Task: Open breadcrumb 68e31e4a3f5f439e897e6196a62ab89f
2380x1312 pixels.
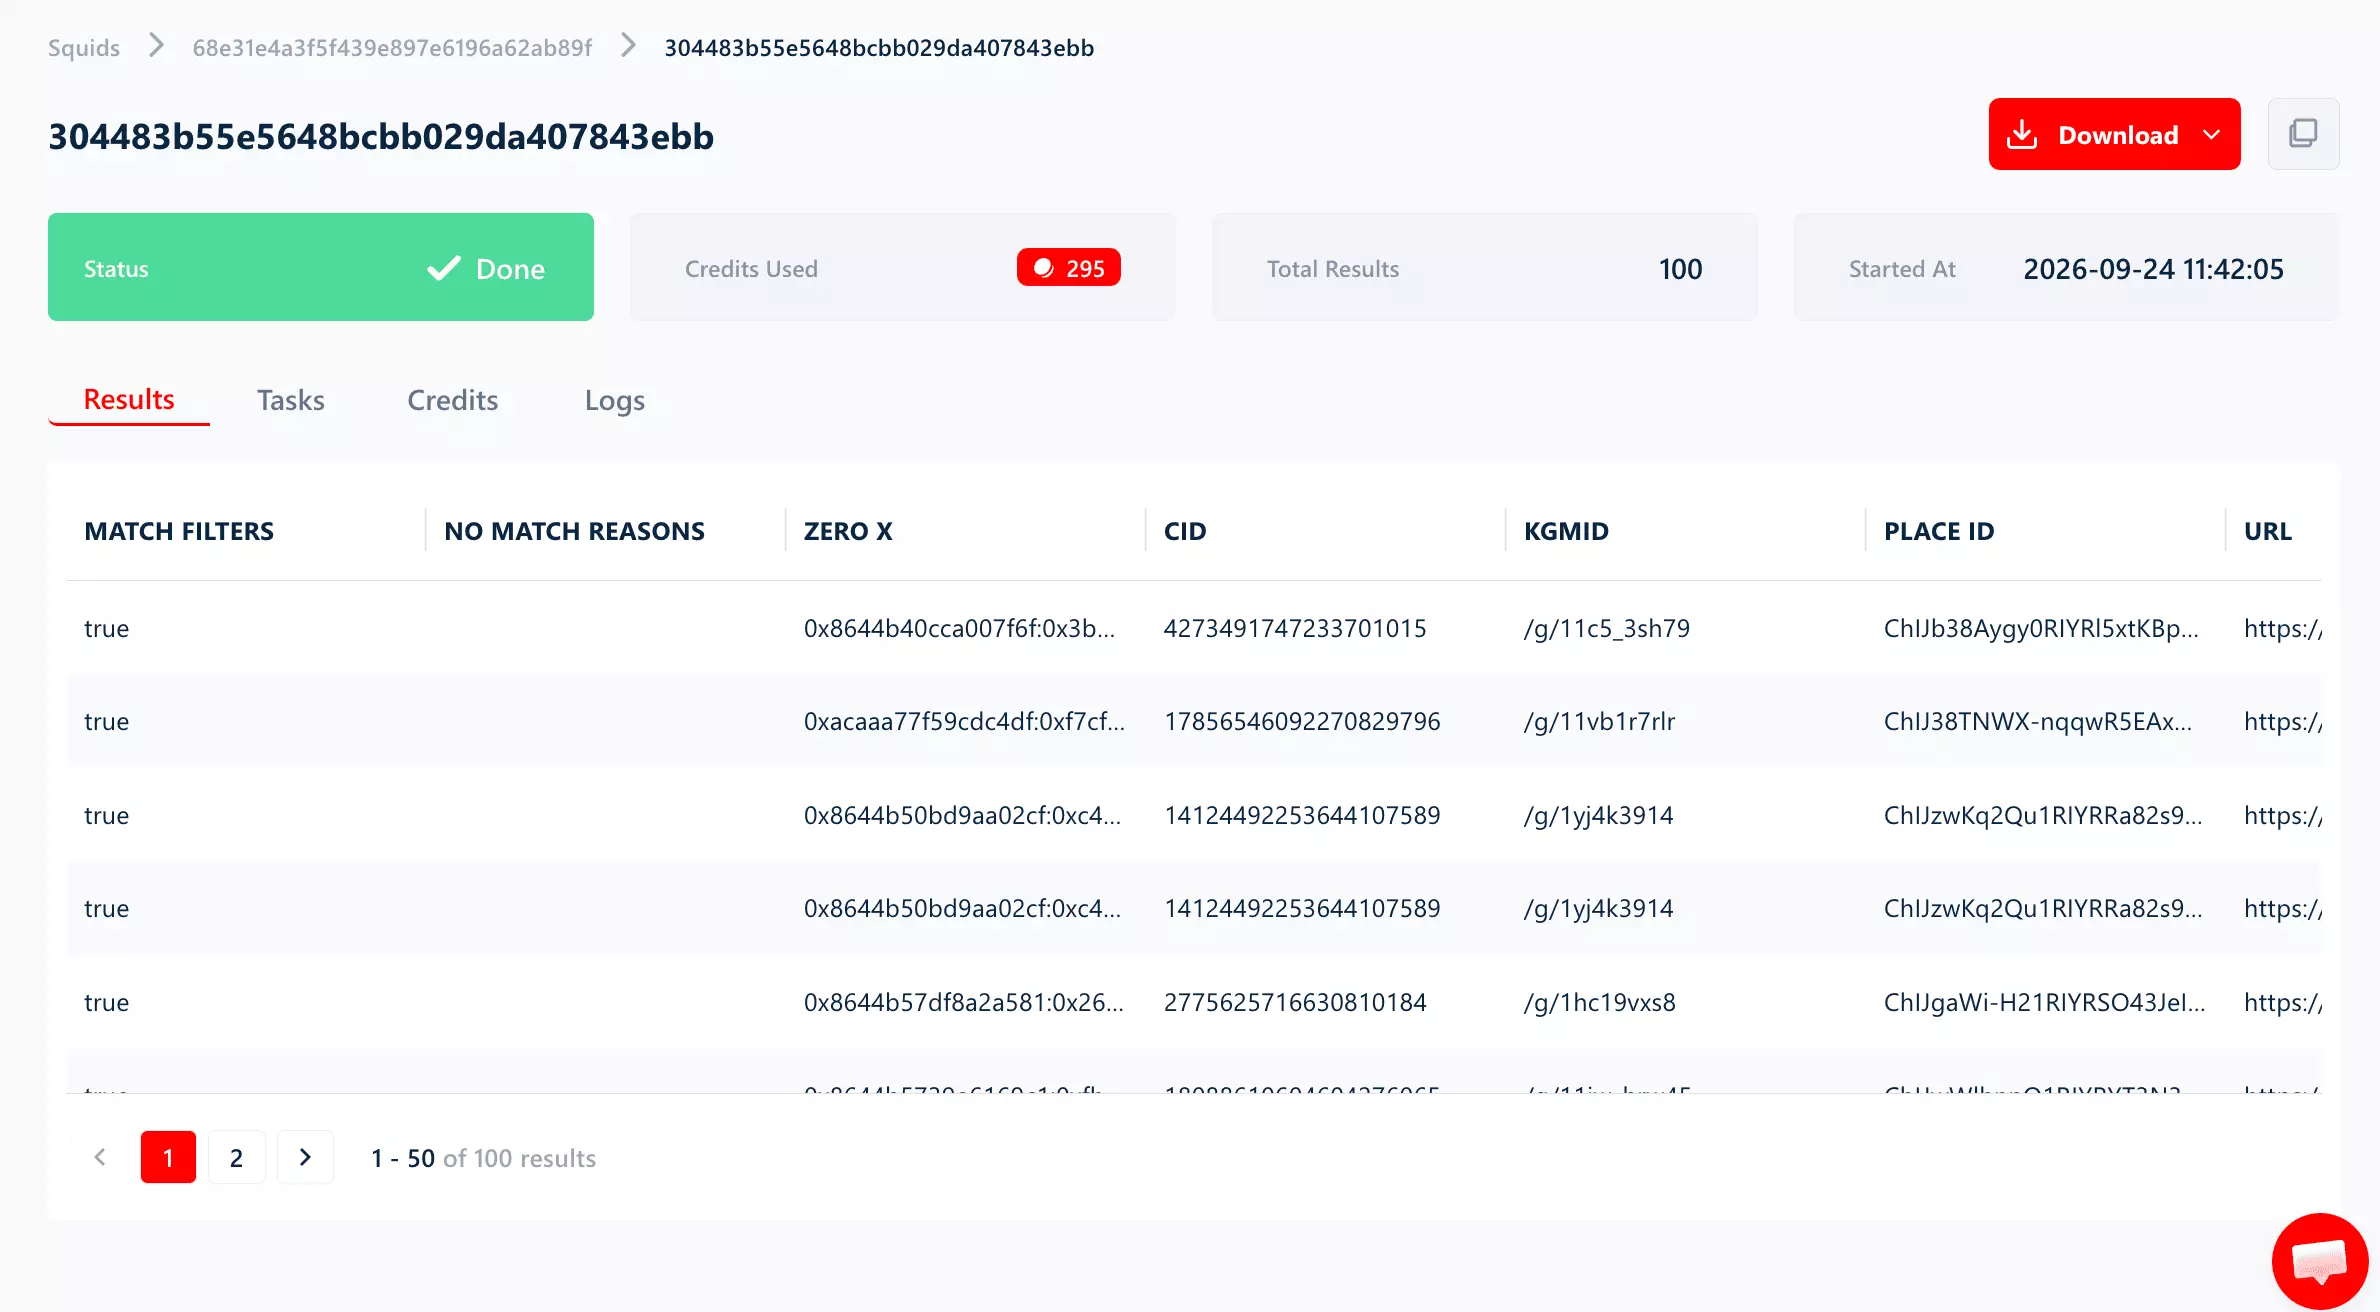Action: (x=392, y=48)
